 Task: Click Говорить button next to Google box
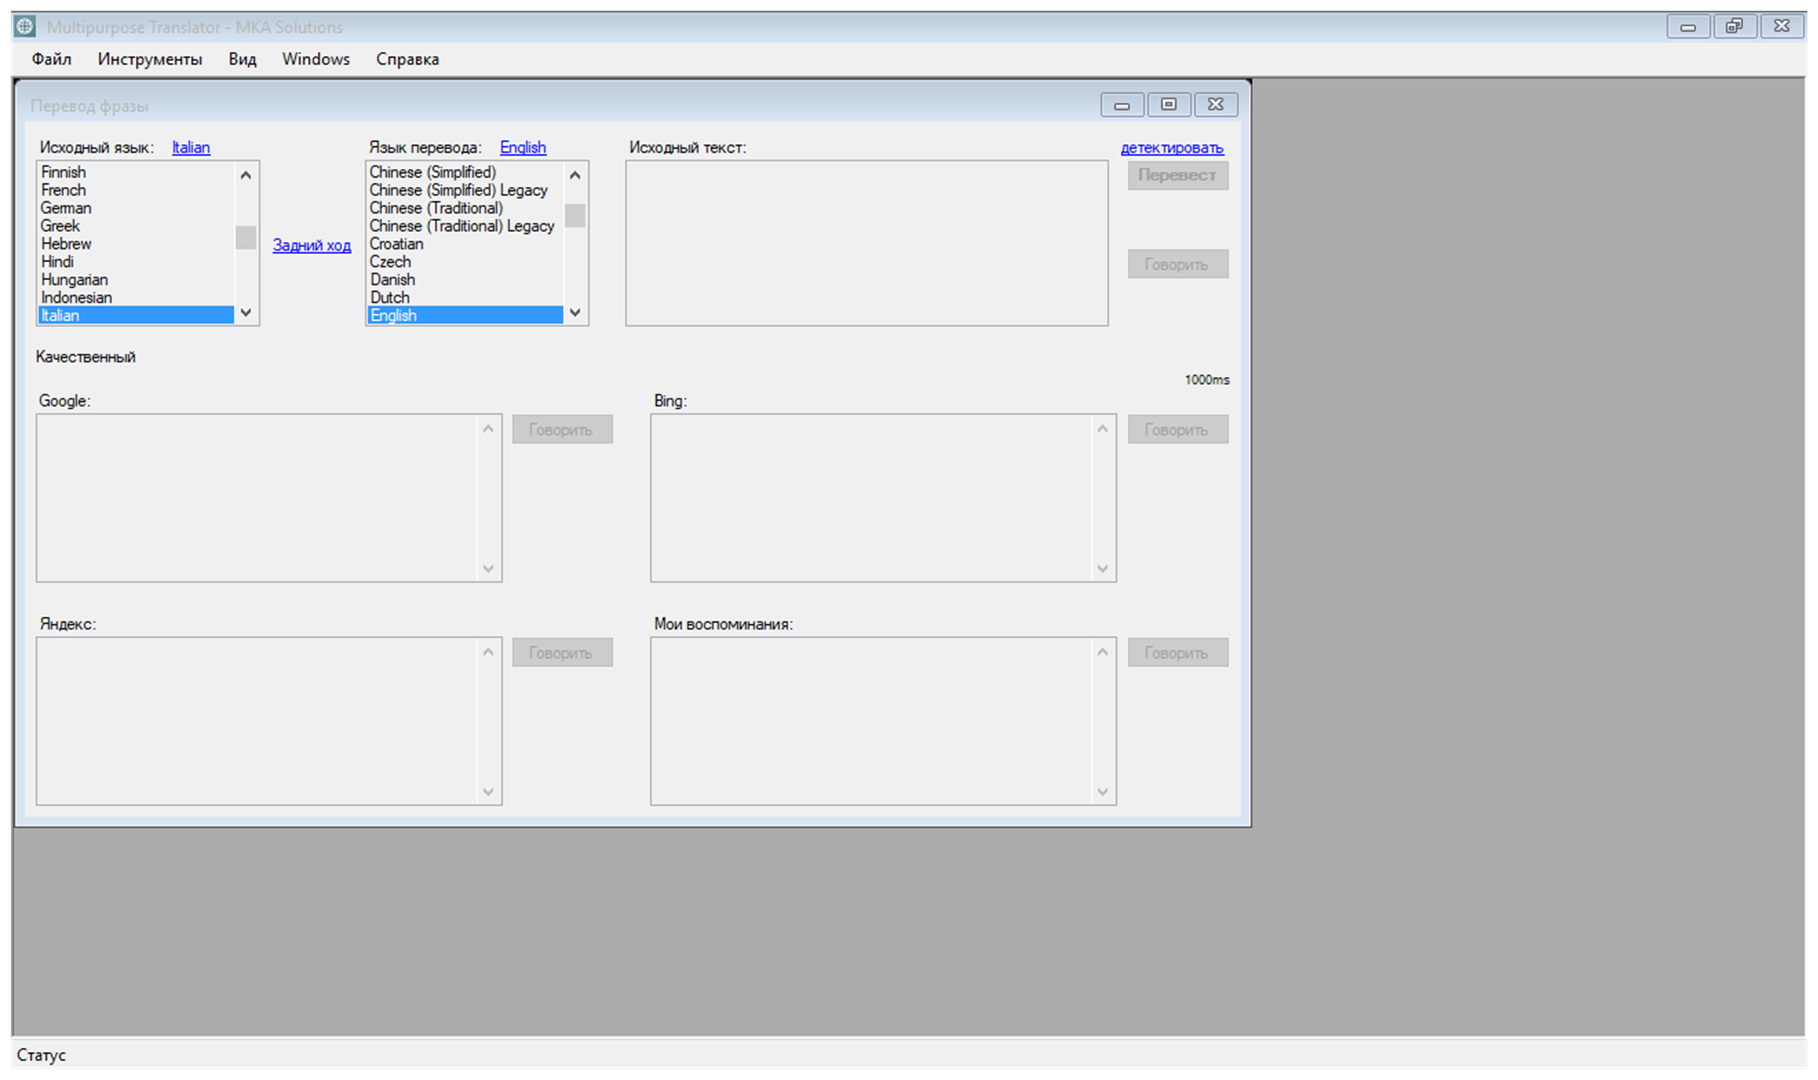[562, 429]
